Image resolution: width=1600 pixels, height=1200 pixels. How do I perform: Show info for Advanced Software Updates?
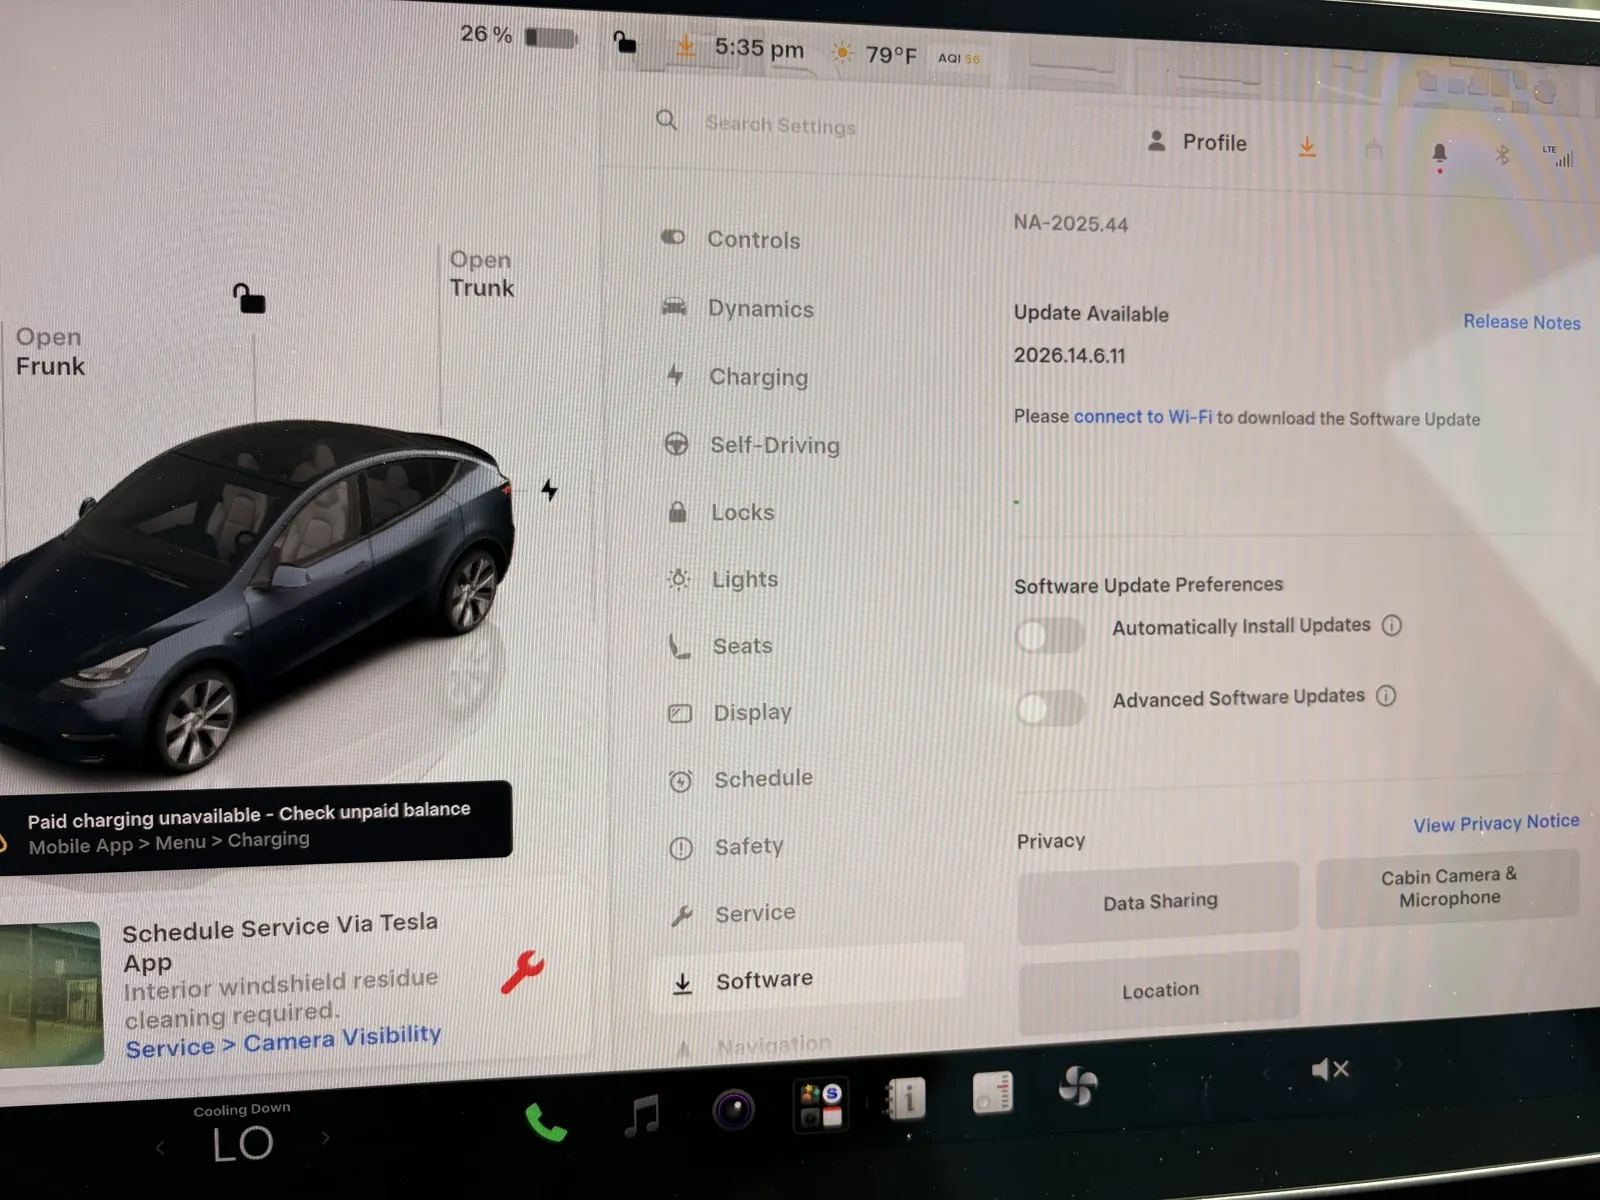click(x=1386, y=696)
